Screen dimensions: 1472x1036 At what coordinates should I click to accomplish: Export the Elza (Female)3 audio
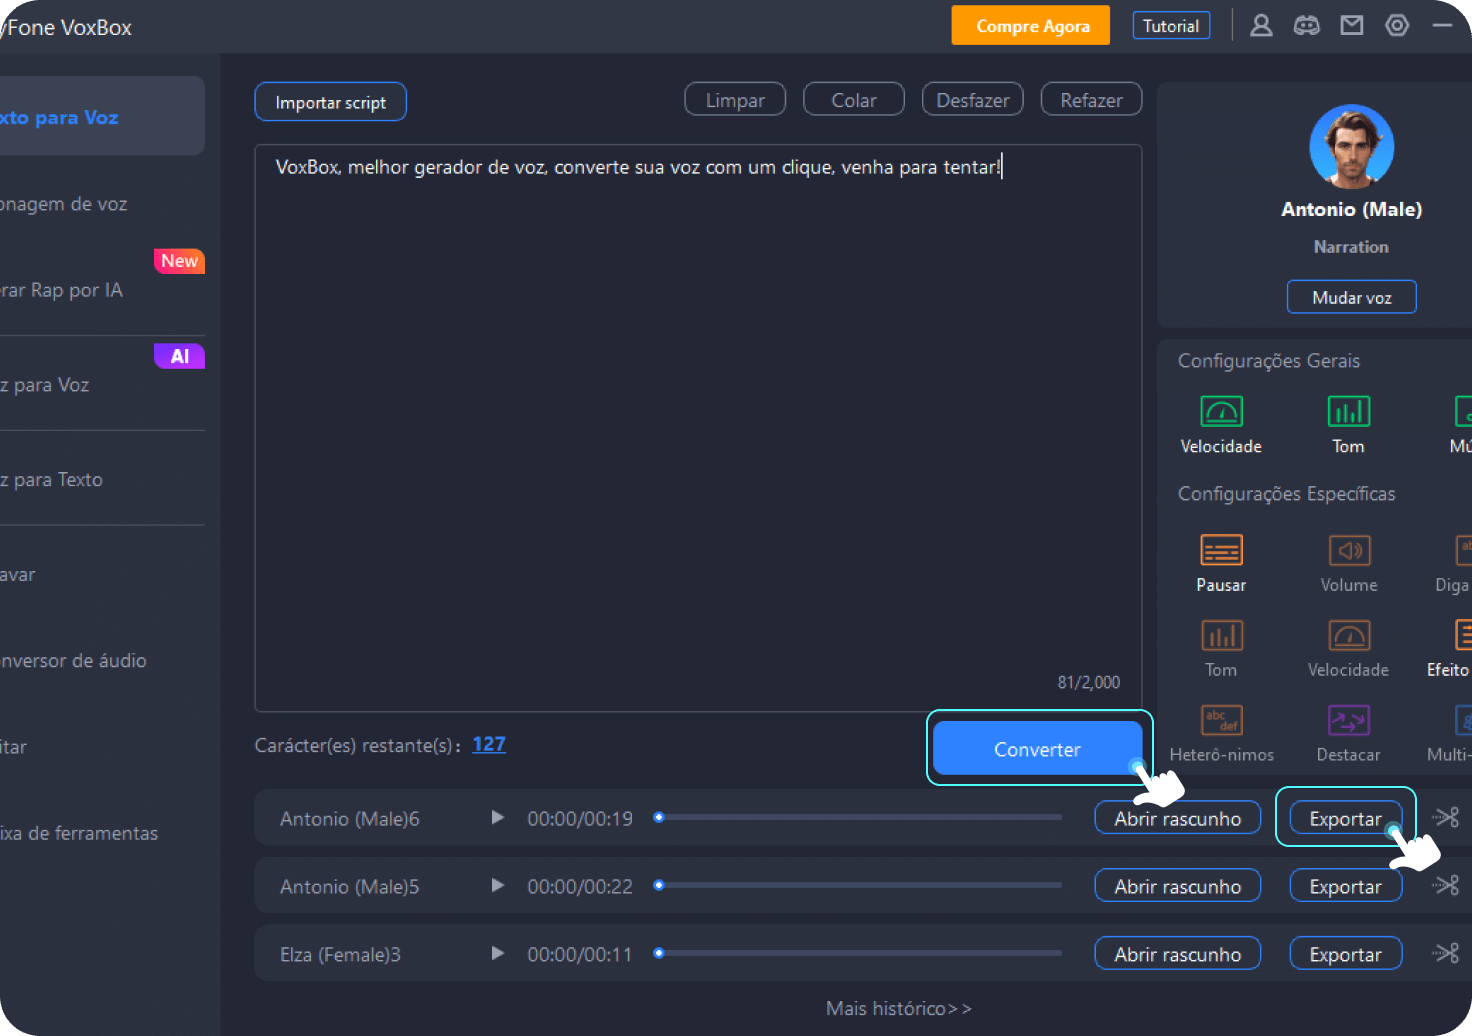tap(1345, 954)
